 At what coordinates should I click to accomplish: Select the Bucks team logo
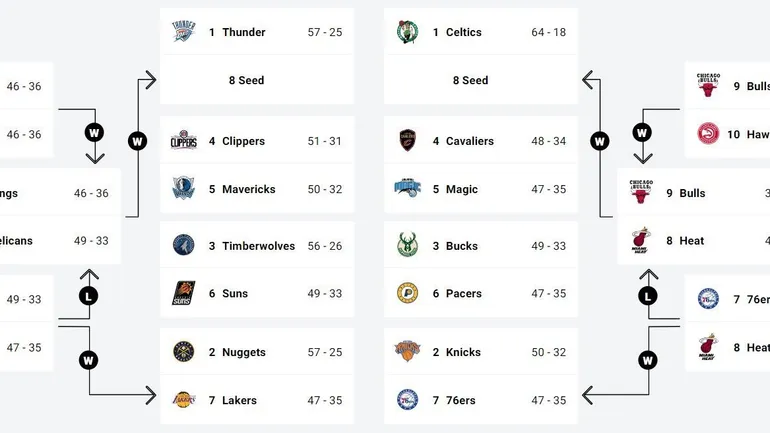(407, 245)
